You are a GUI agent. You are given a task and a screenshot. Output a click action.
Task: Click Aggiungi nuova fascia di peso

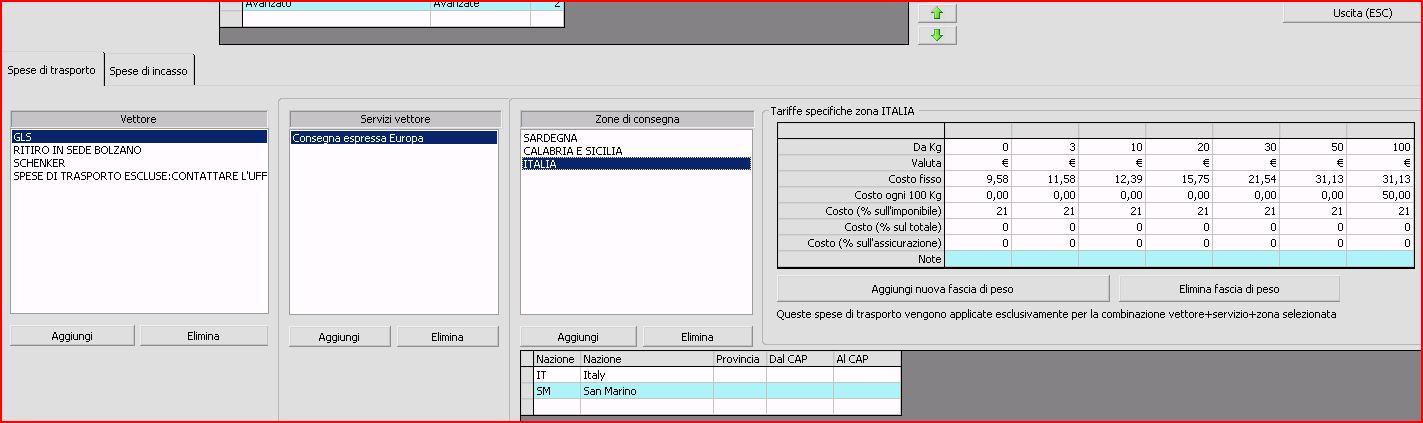point(943,289)
